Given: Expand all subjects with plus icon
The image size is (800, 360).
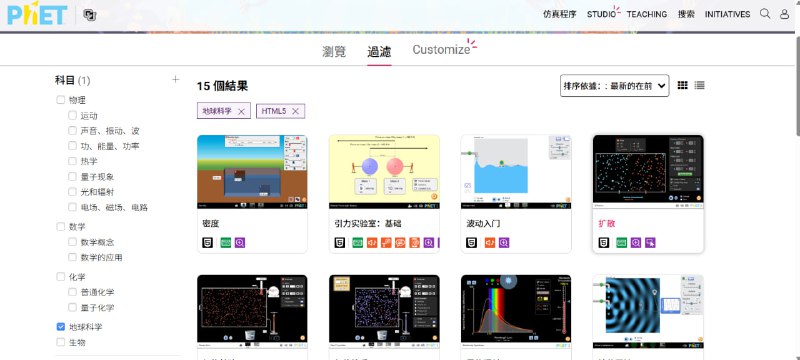Looking at the screenshot, I should tap(176, 80).
